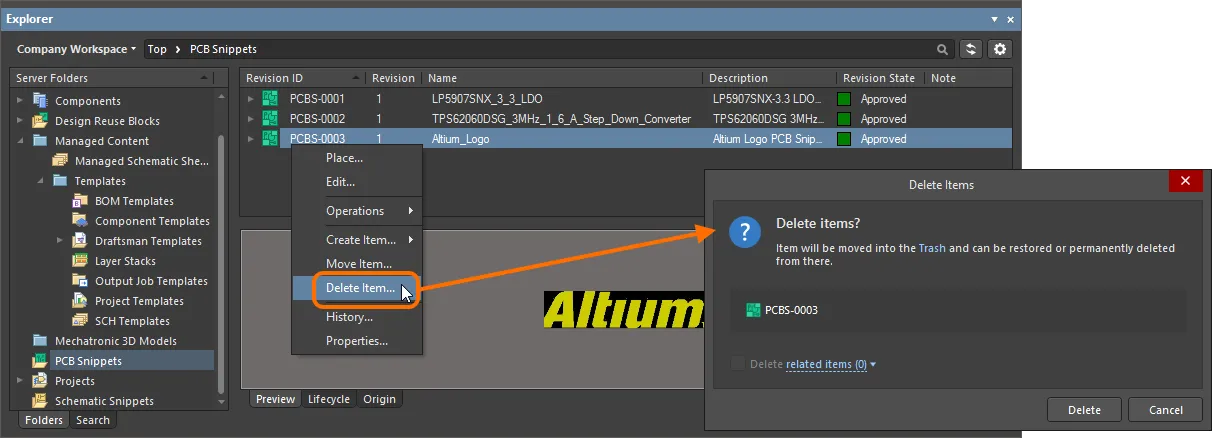Expand the related items dropdown arrow
The height and width of the screenshot is (438, 1212).
(873, 365)
